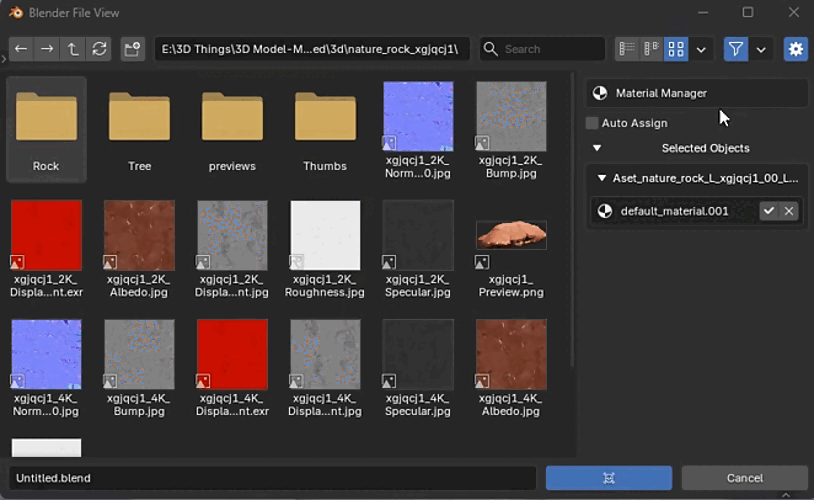Toggle the options gear panel
The height and width of the screenshot is (500, 814).
click(x=795, y=49)
